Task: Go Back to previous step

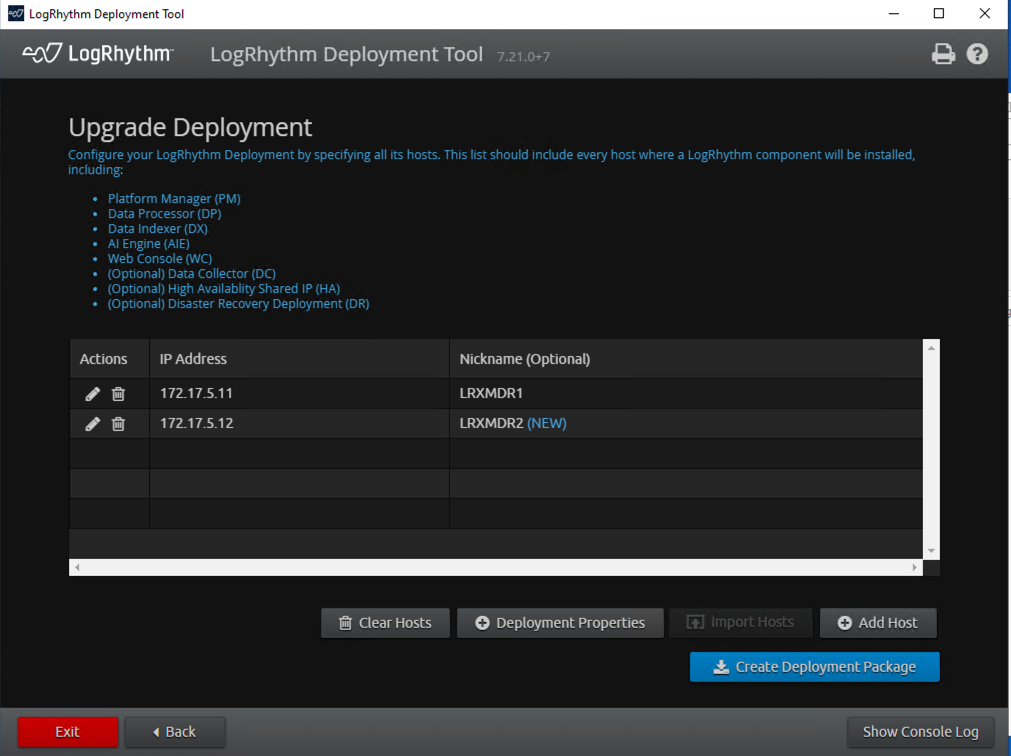Action: pos(174,732)
